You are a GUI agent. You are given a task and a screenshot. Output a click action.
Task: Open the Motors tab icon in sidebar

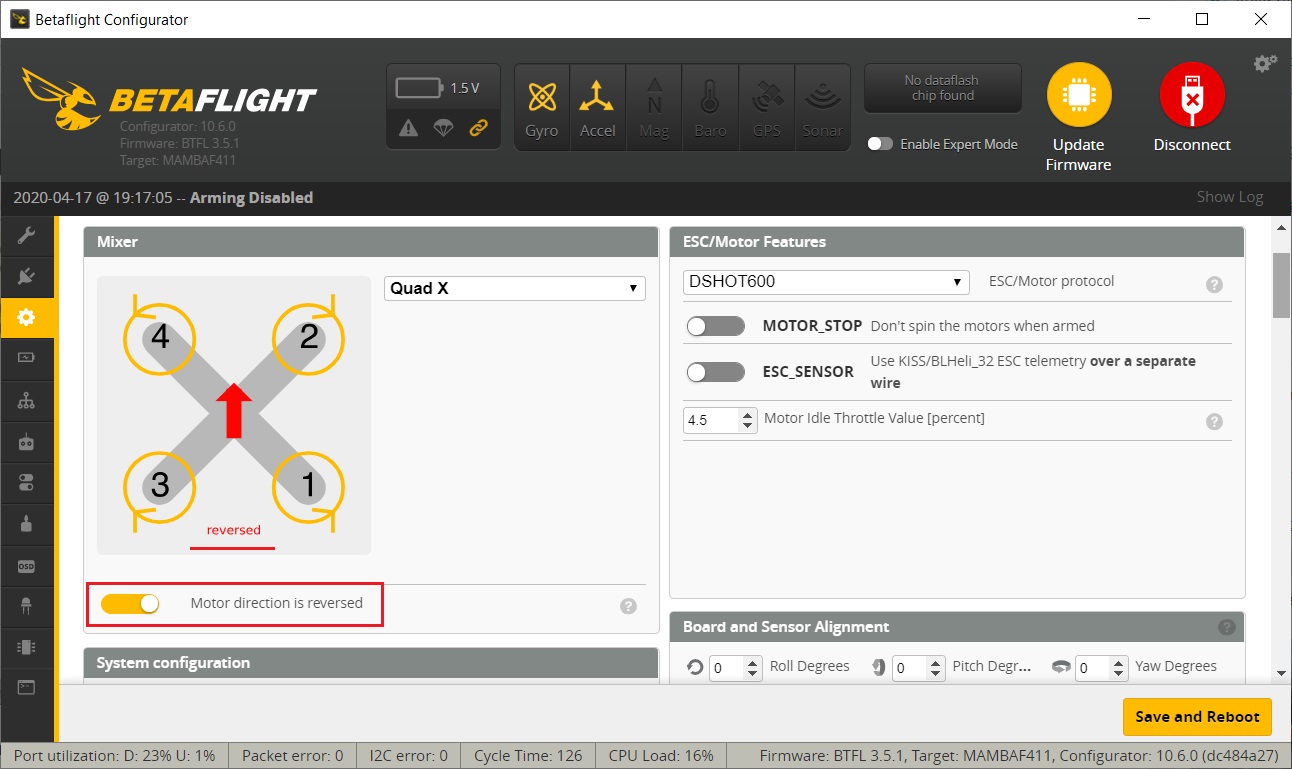[26, 523]
